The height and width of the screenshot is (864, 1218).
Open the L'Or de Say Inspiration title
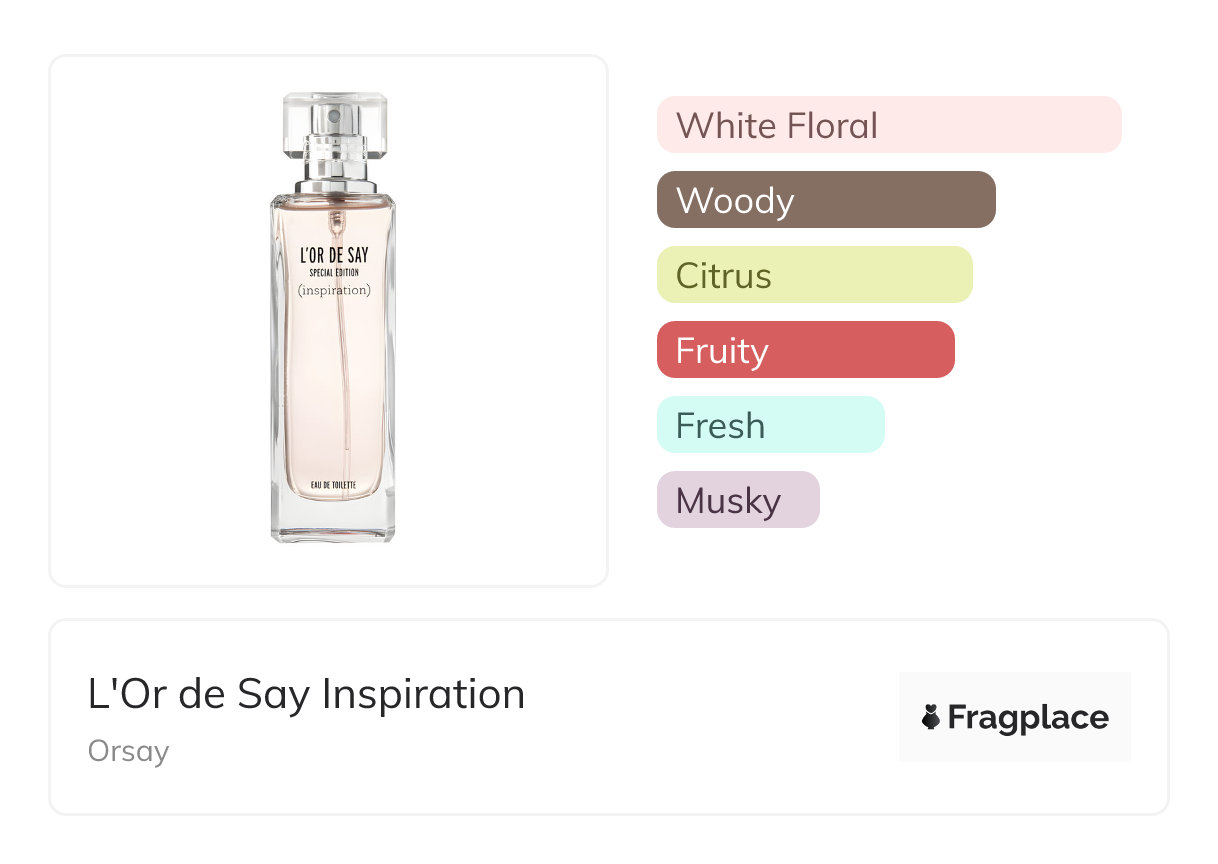[x=306, y=694]
